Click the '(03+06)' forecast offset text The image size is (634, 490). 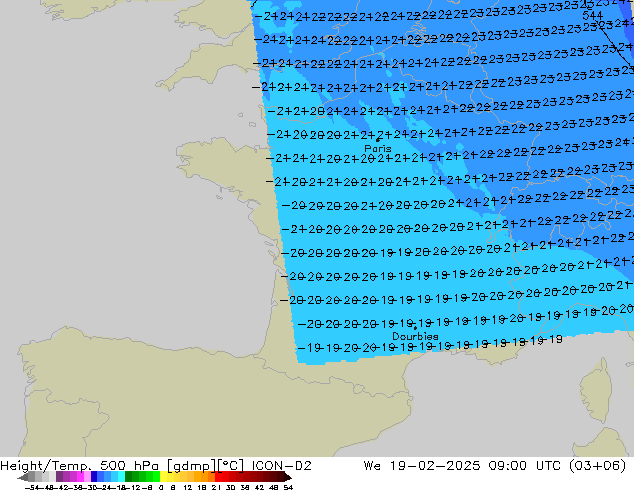point(597,466)
